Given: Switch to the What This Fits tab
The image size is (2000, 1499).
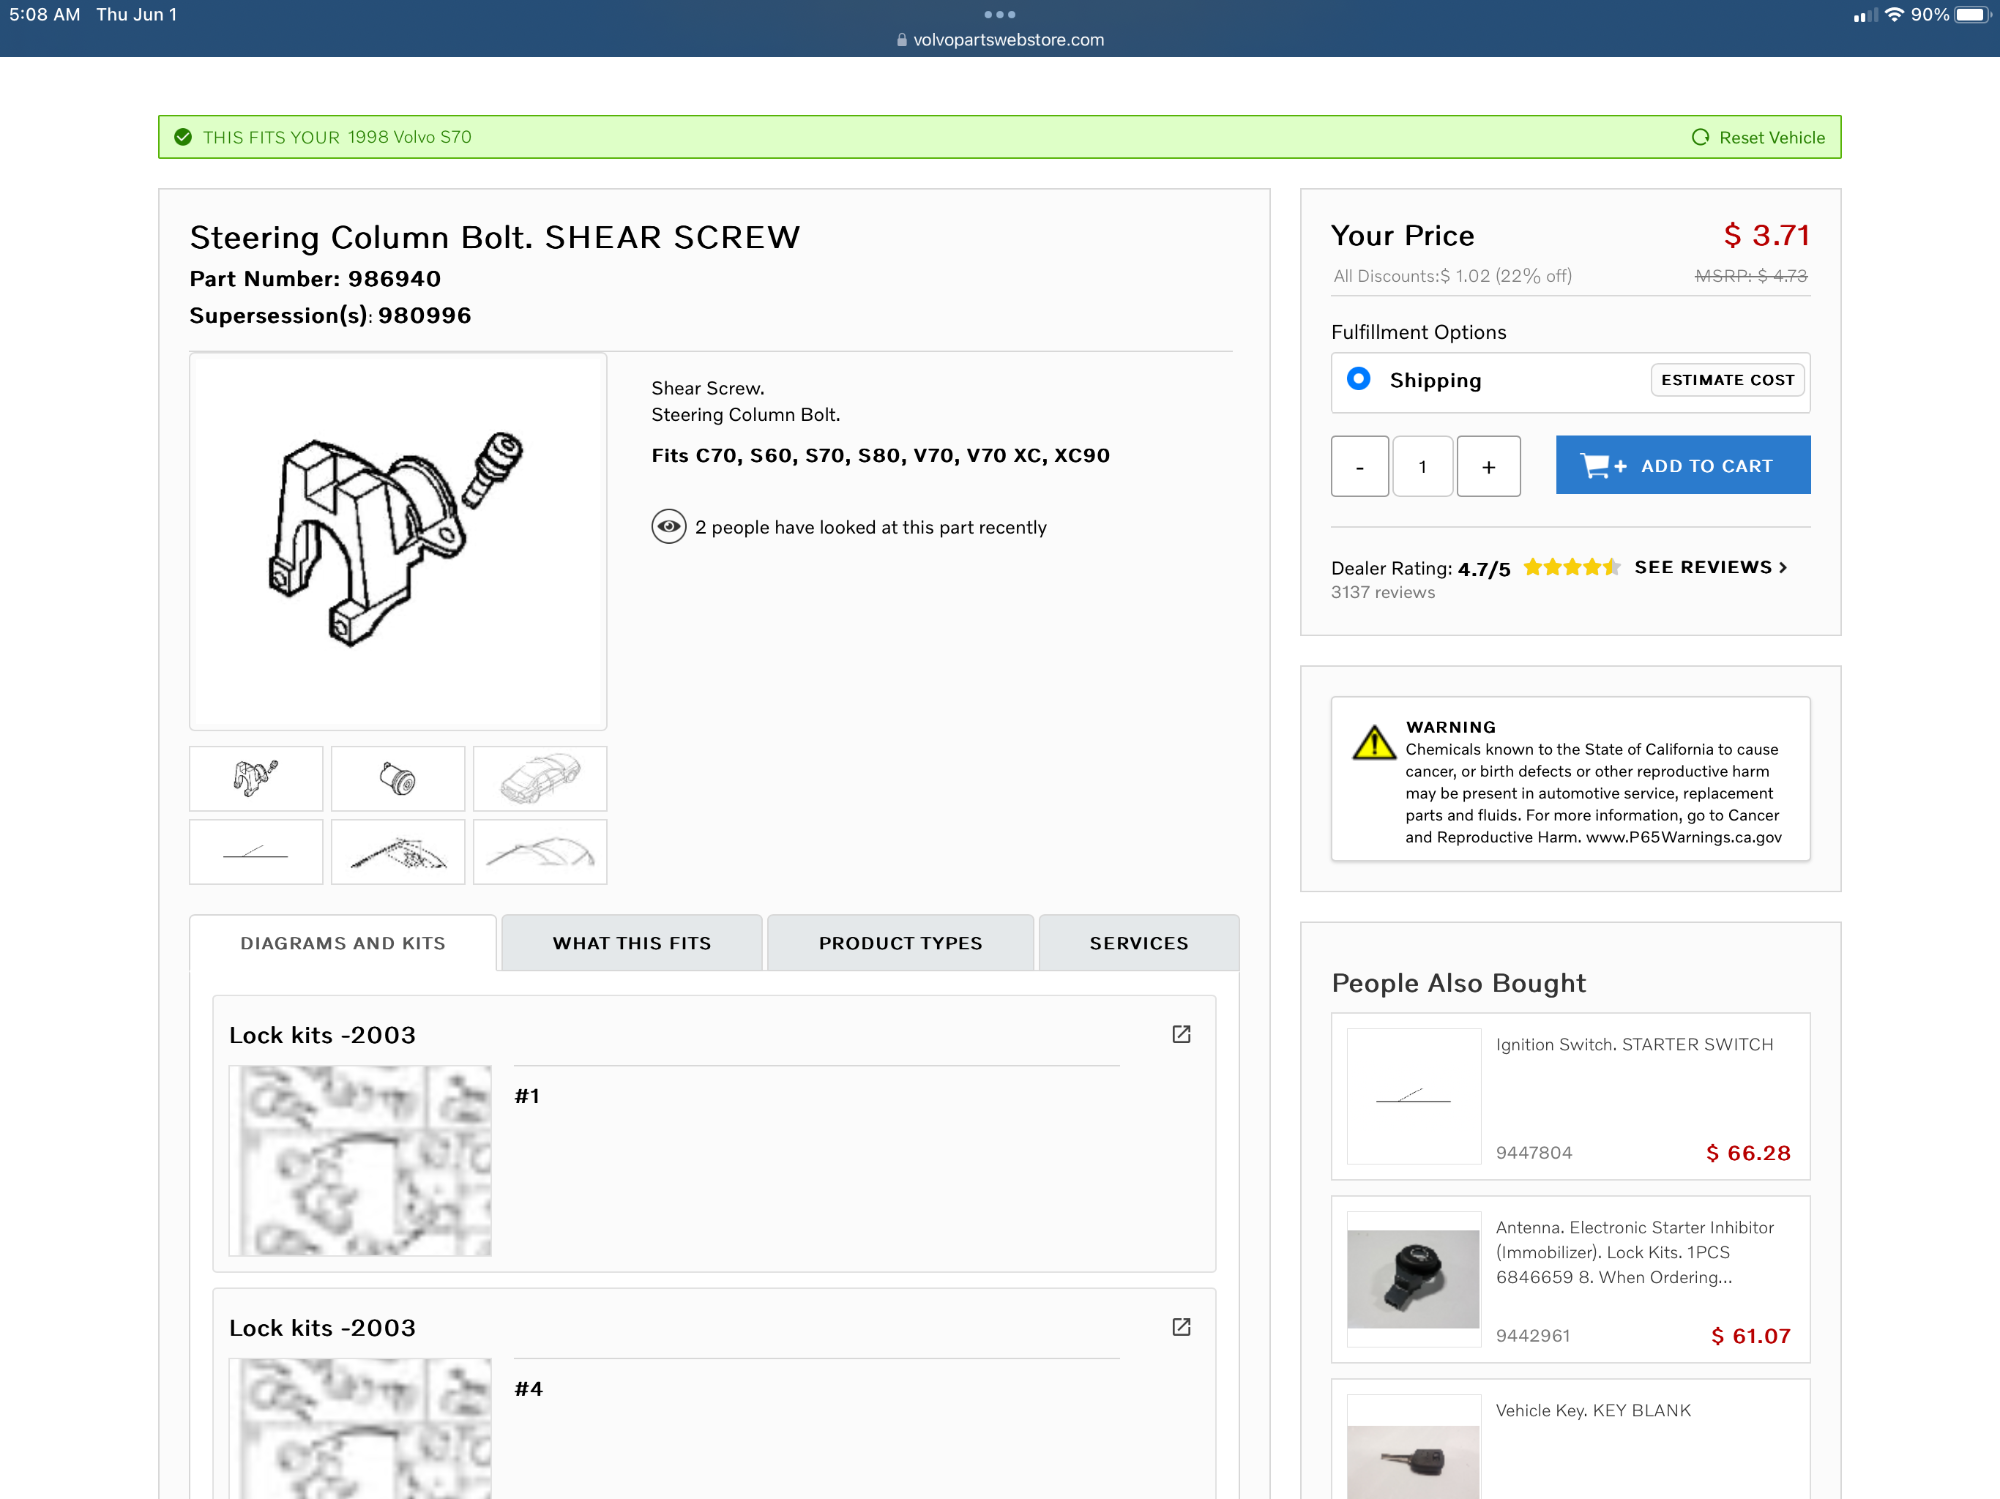Looking at the screenshot, I should [x=631, y=943].
